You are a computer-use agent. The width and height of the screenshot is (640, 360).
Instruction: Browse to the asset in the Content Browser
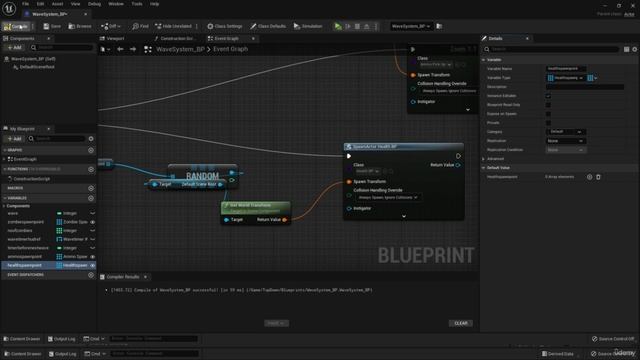pyautogui.click(x=80, y=27)
